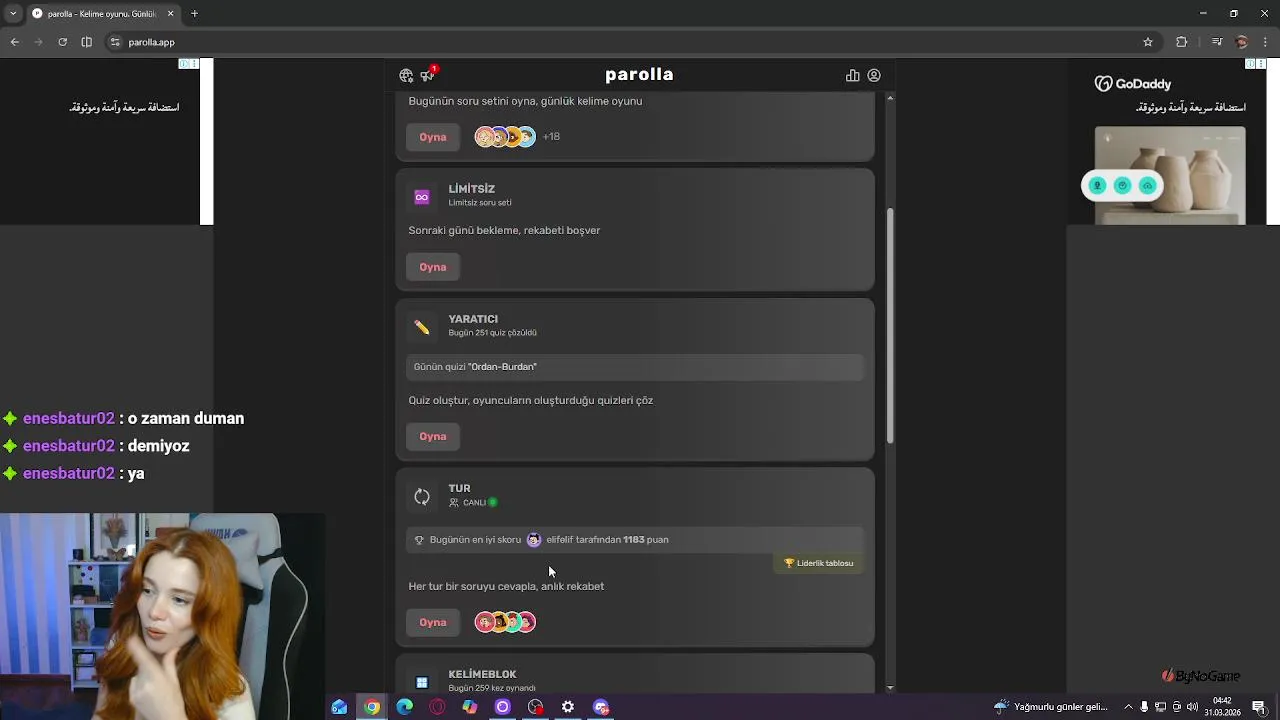1280x720 pixels.
Task: Open volume control in system tray
Action: point(1192,707)
